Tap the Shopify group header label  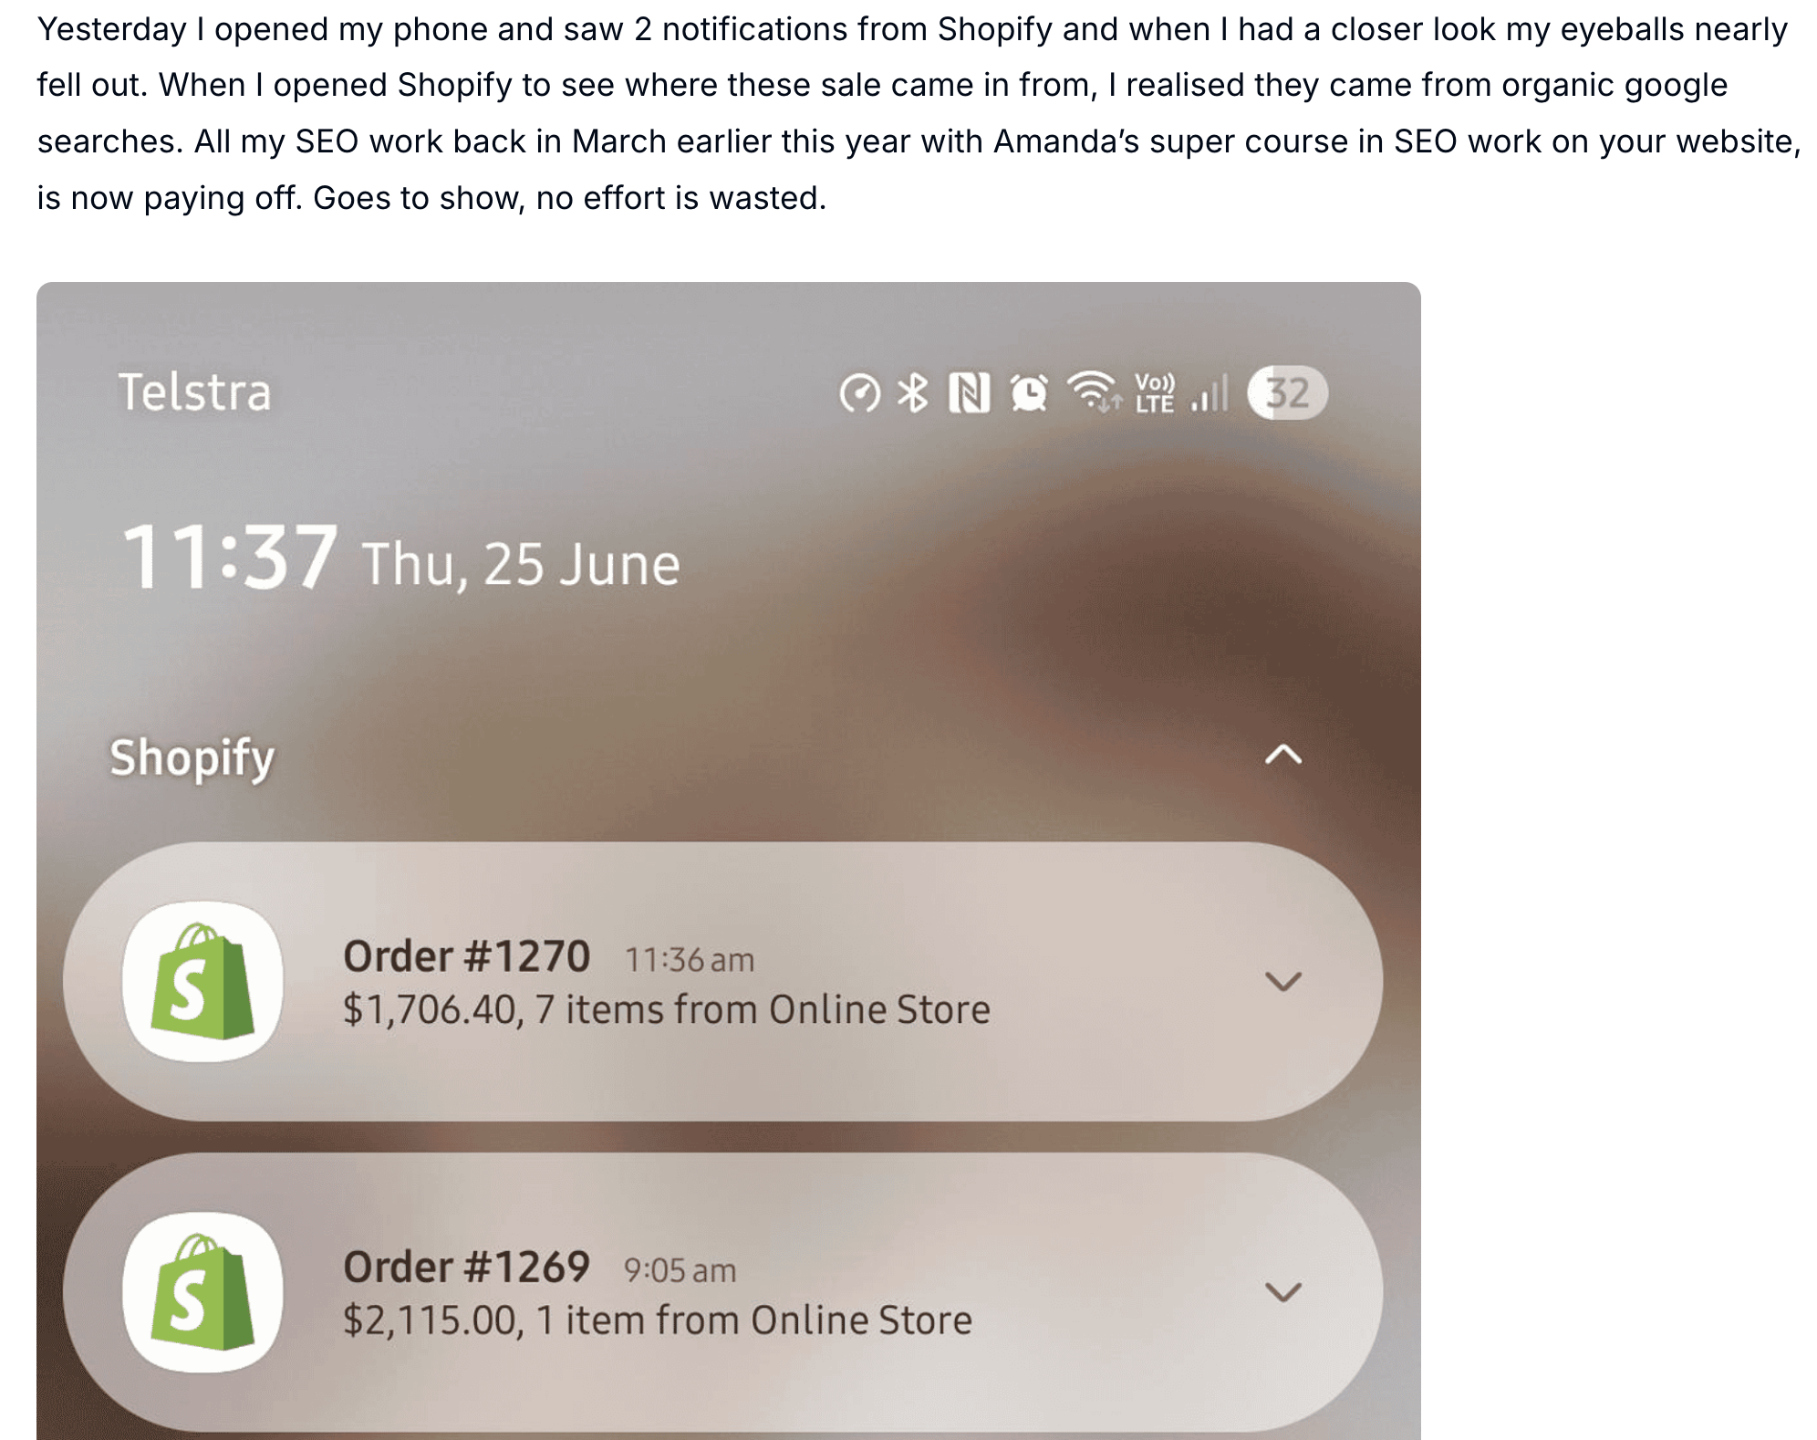pos(192,758)
